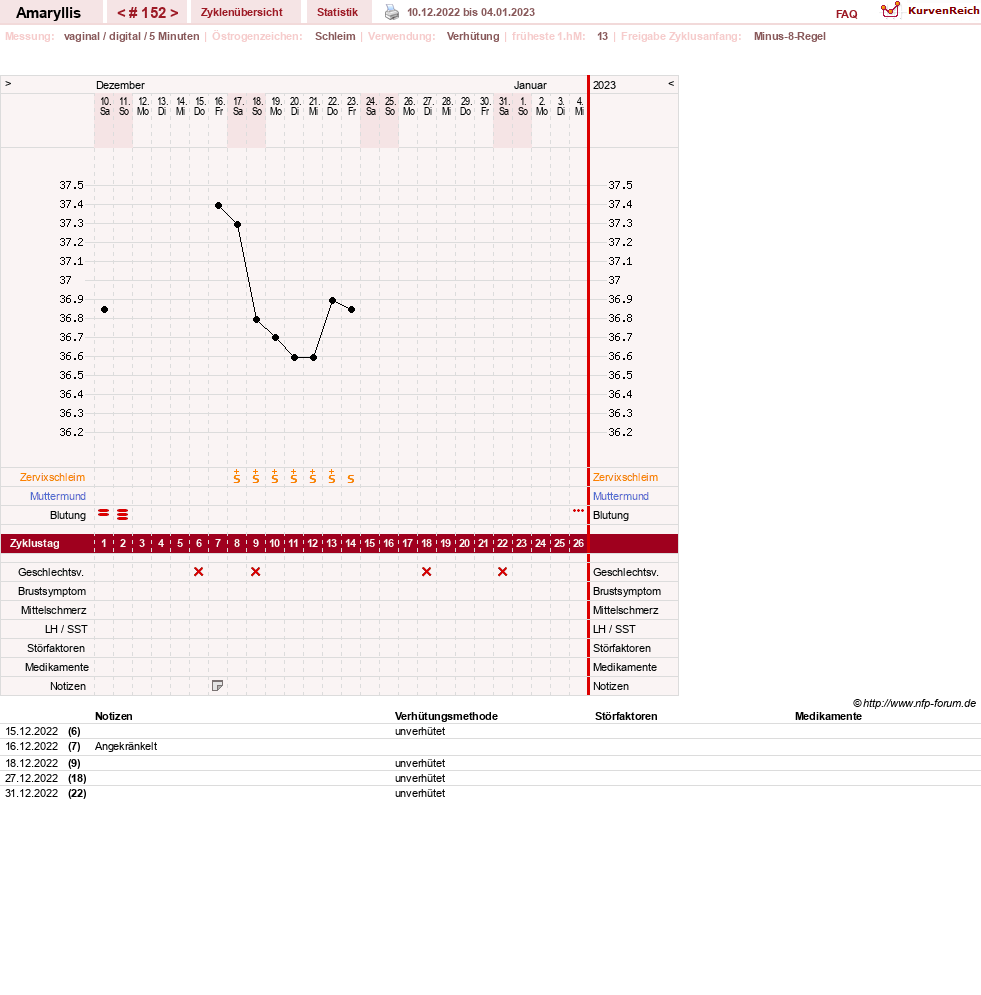
Task: Click the KurvenReich text link
Action: [x=944, y=10]
